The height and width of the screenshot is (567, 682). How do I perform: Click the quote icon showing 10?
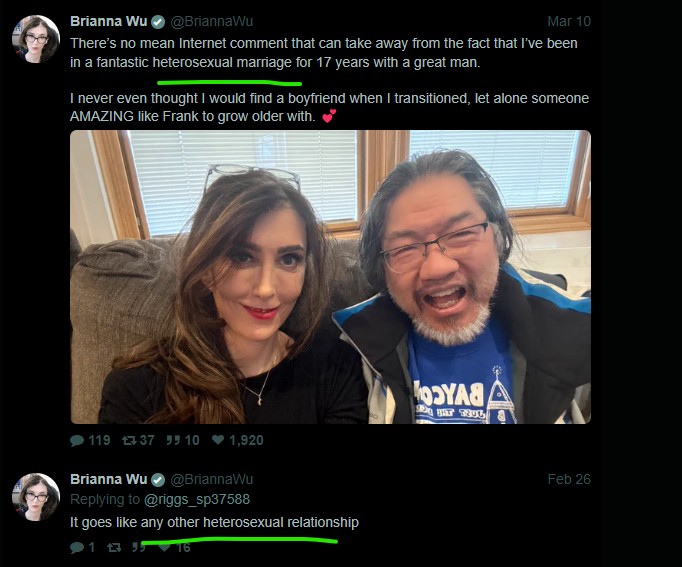pyautogui.click(x=173, y=440)
